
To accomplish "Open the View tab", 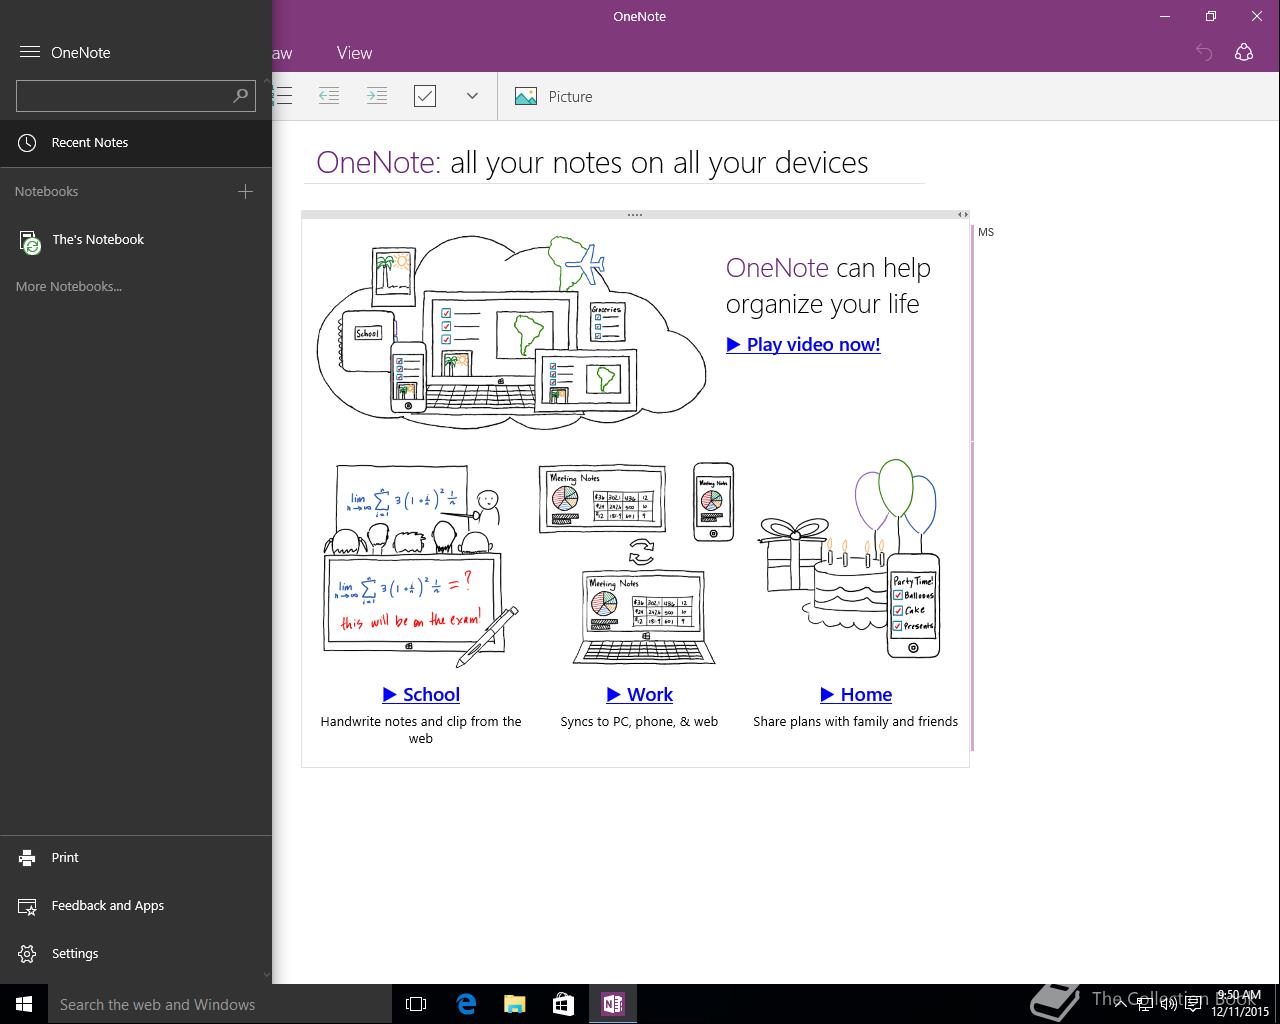I will [354, 53].
